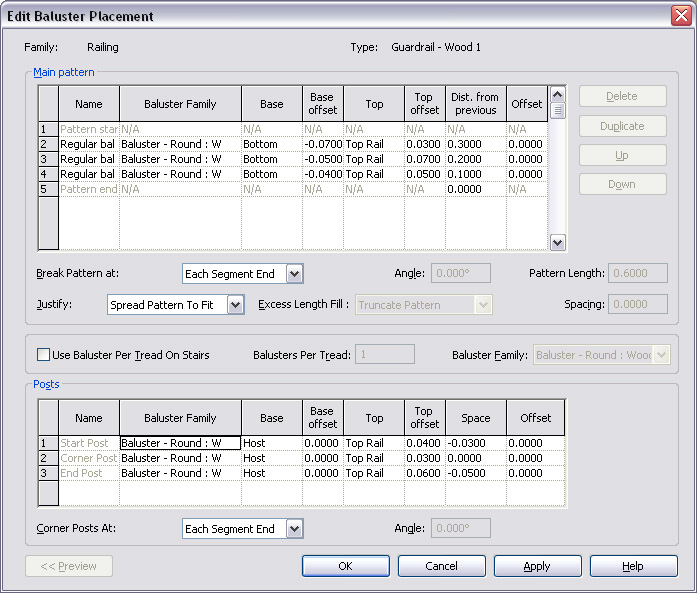Click Start Post Baluster Family cell

180,443
